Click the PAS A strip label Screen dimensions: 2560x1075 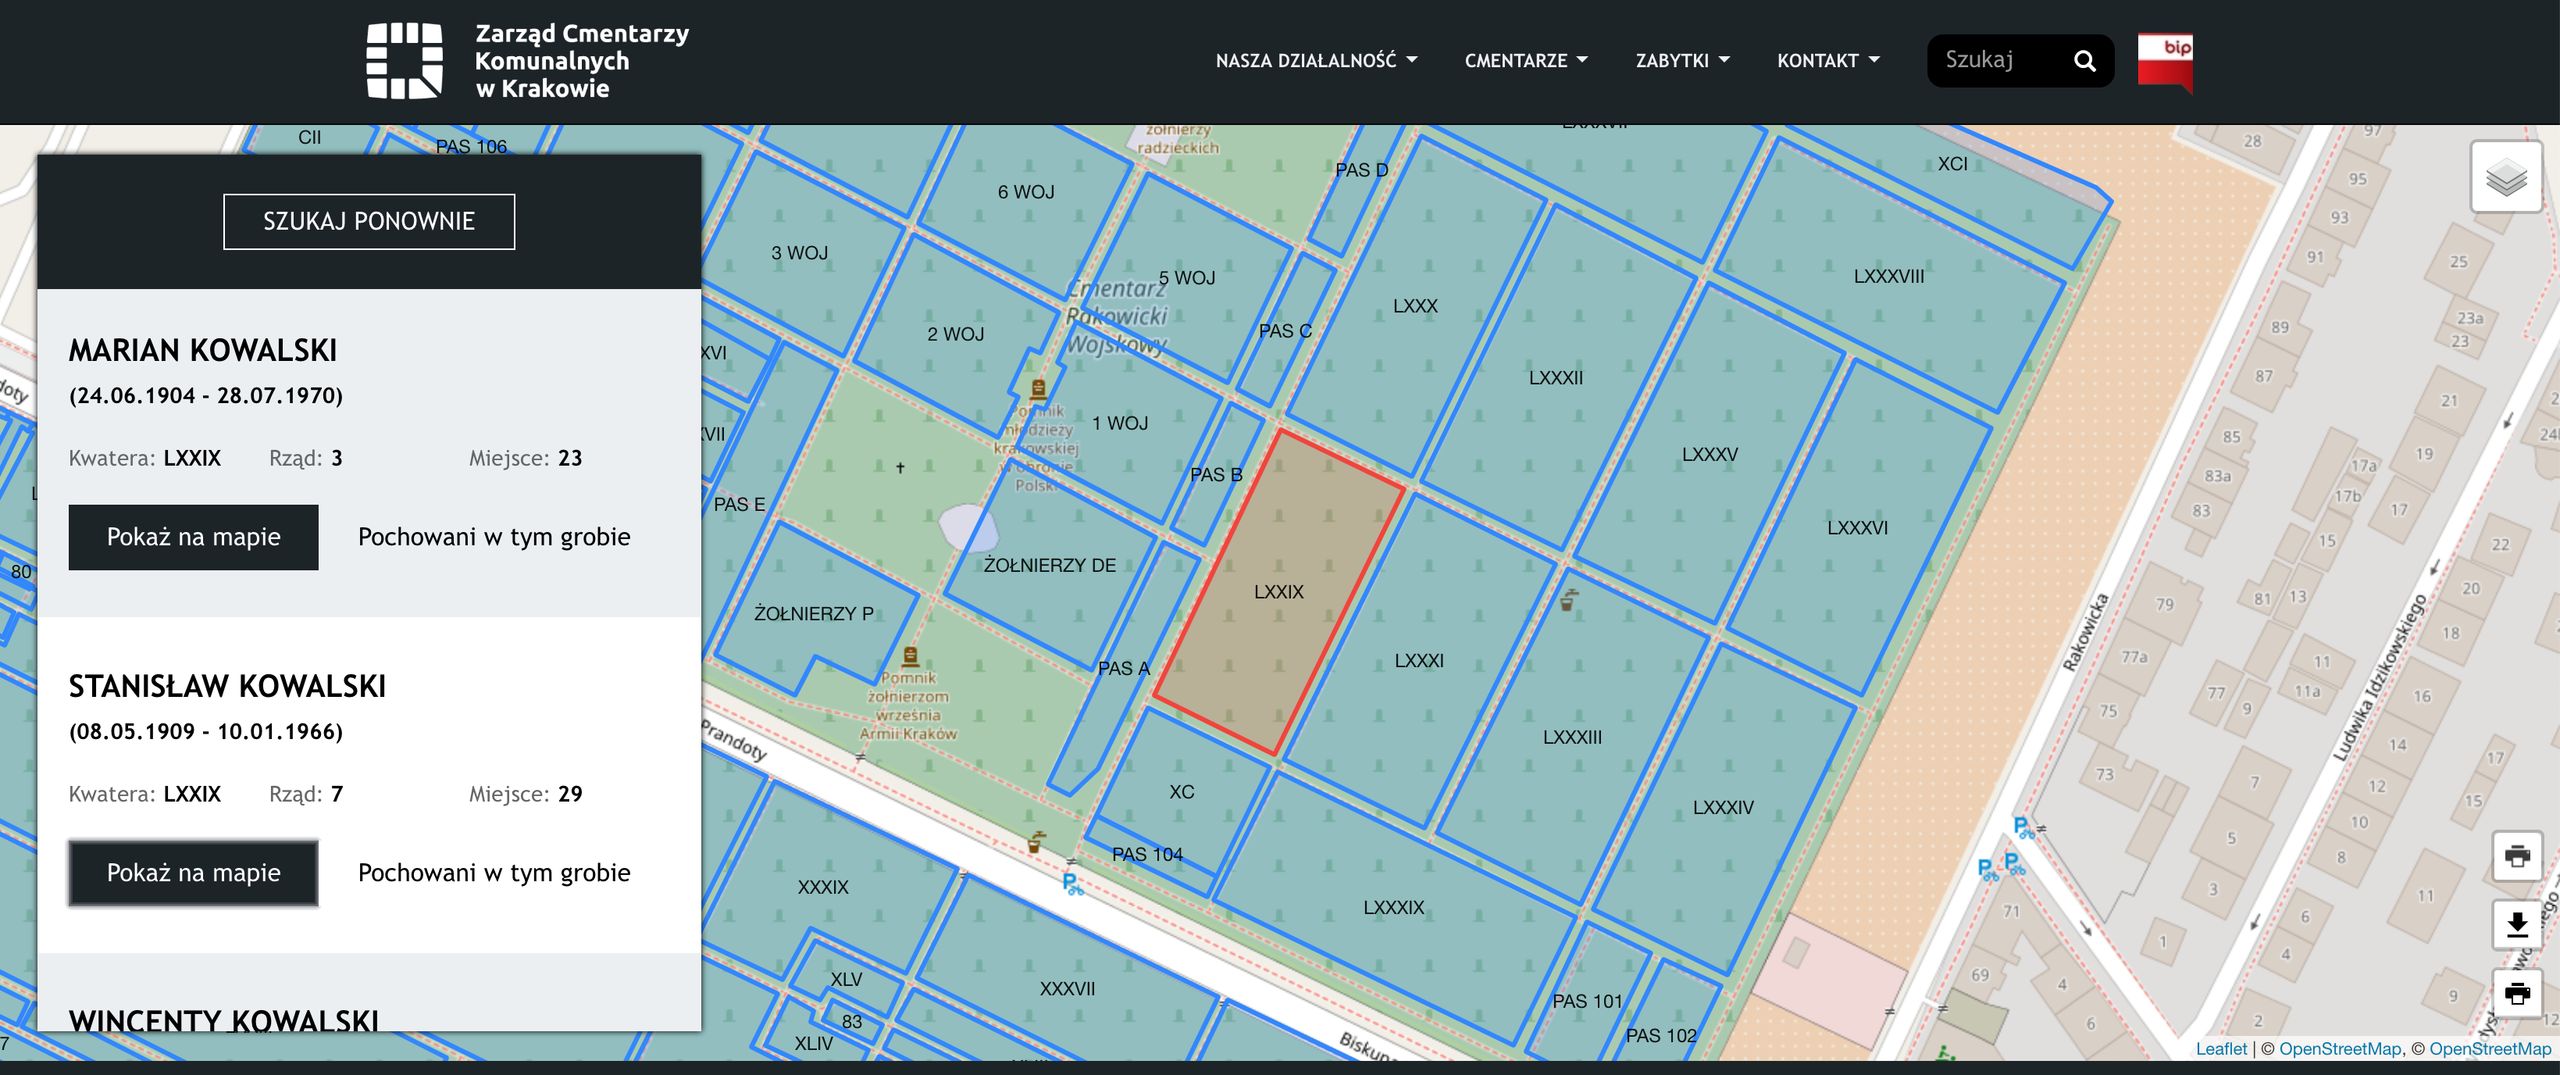(x=1124, y=669)
